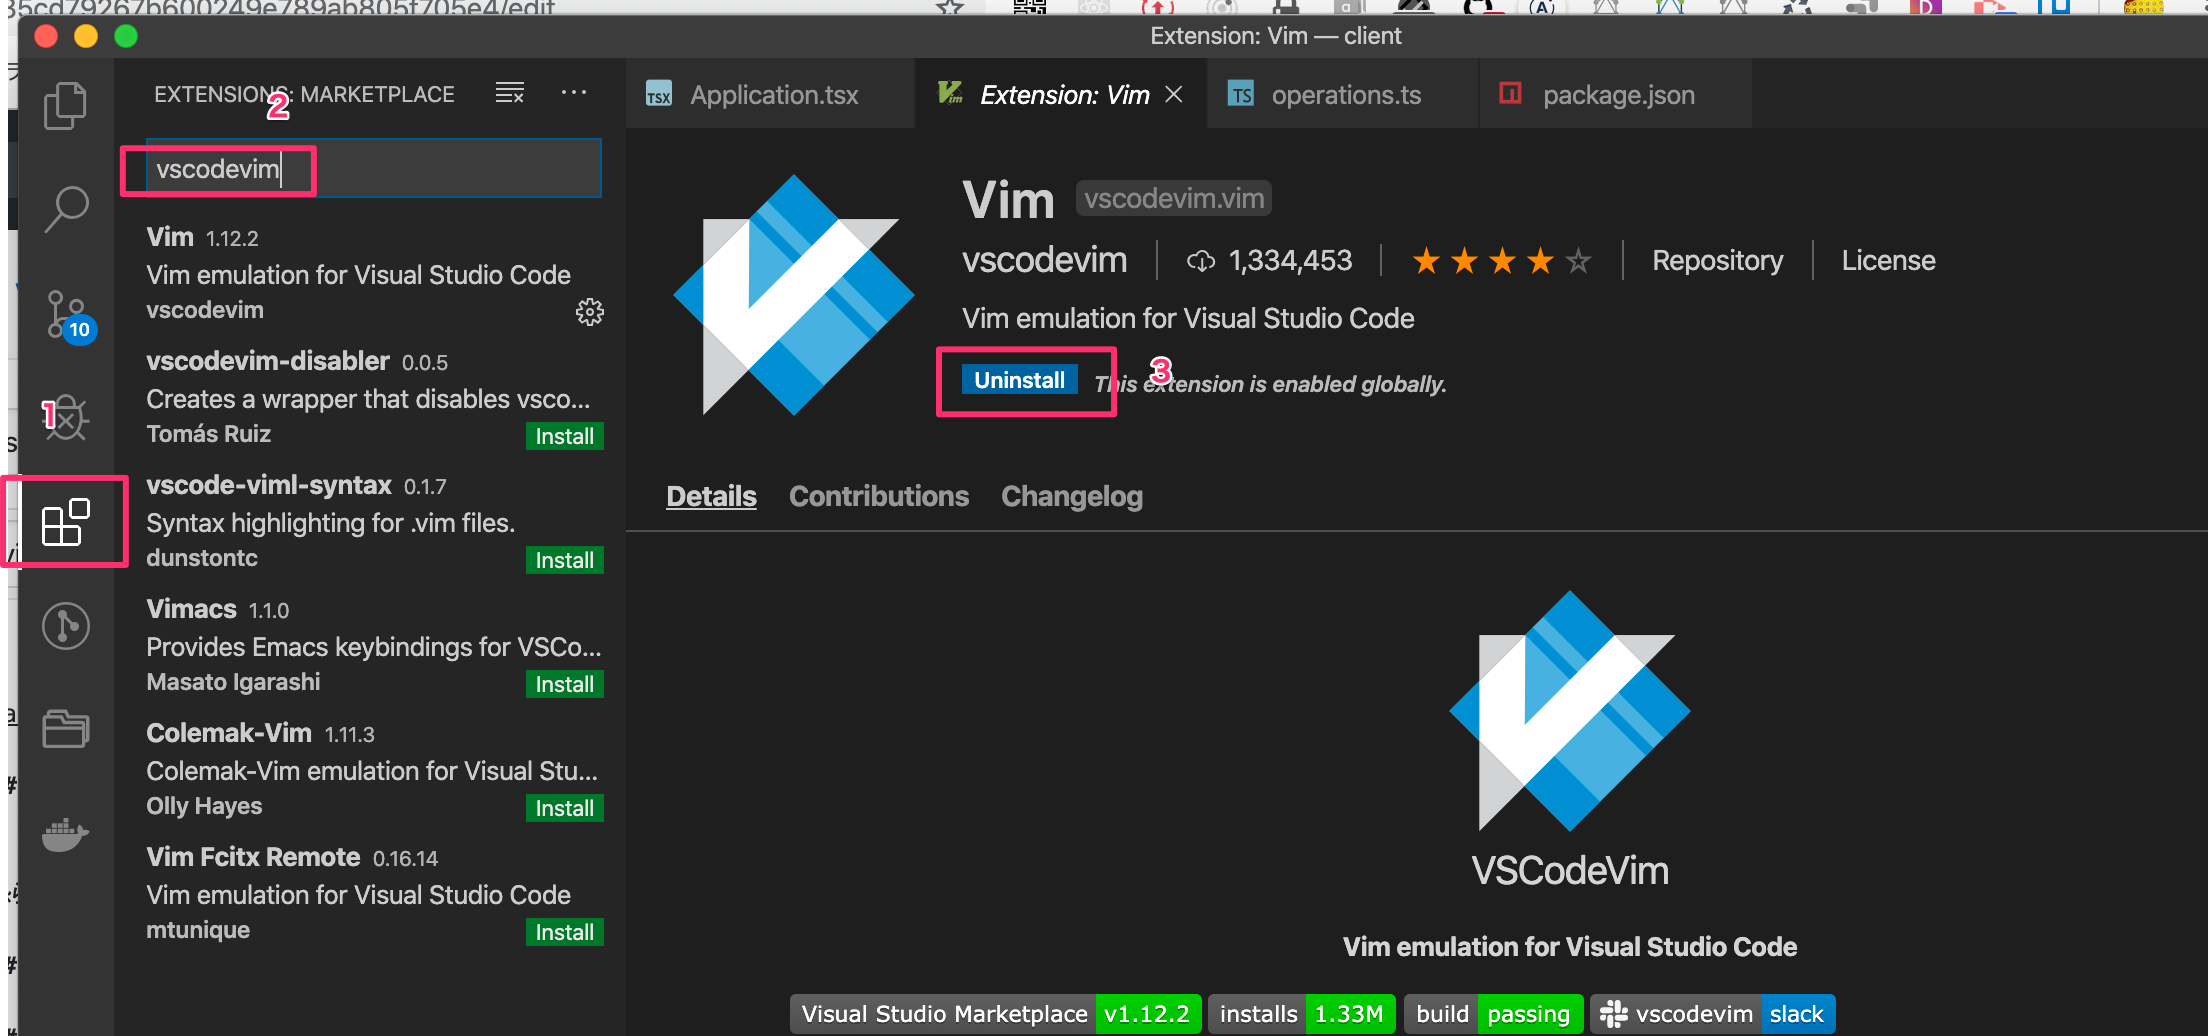Open the project folders activity icon
This screenshot has width=2208, height=1036.
coord(66,729)
